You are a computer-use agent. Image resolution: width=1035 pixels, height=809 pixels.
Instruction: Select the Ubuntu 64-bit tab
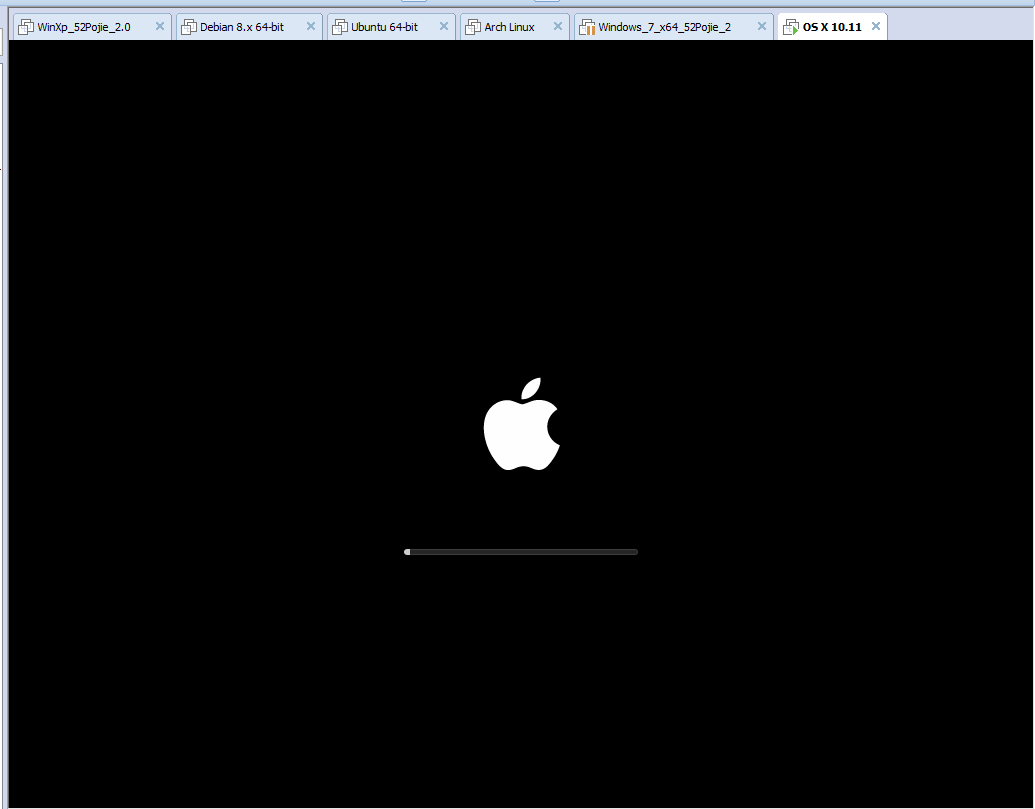(384, 27)
